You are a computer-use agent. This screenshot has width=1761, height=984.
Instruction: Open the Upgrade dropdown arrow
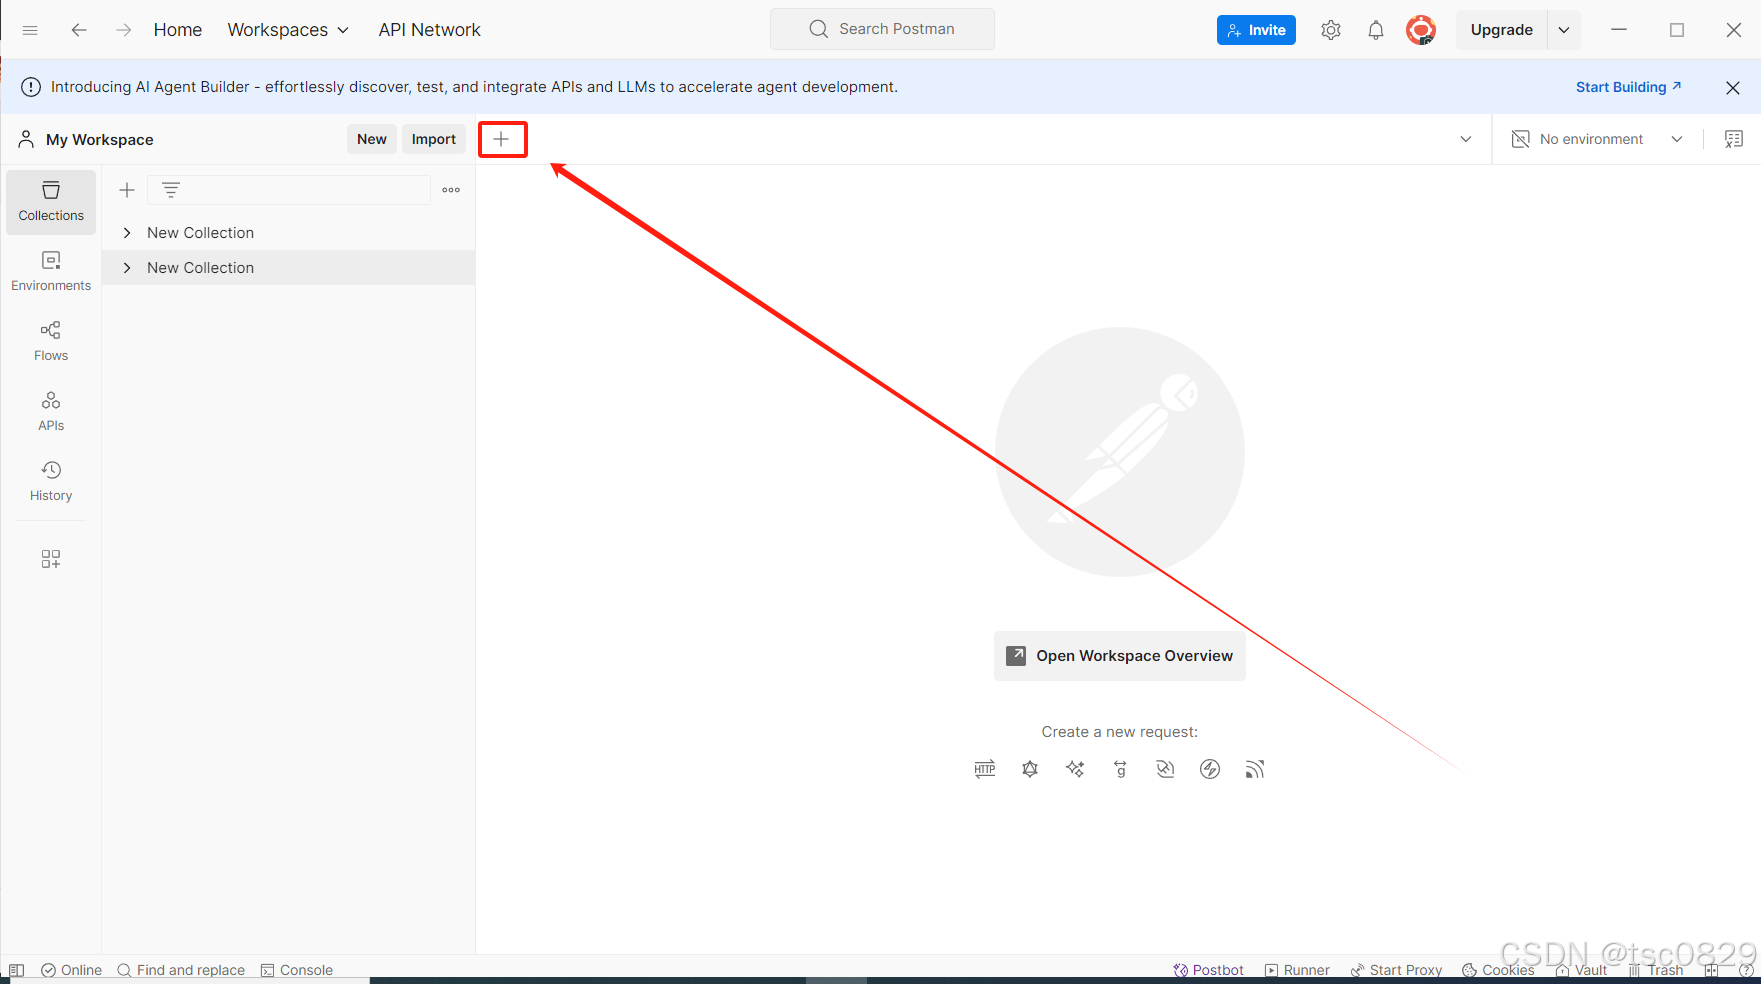(x=1564, y=30)
